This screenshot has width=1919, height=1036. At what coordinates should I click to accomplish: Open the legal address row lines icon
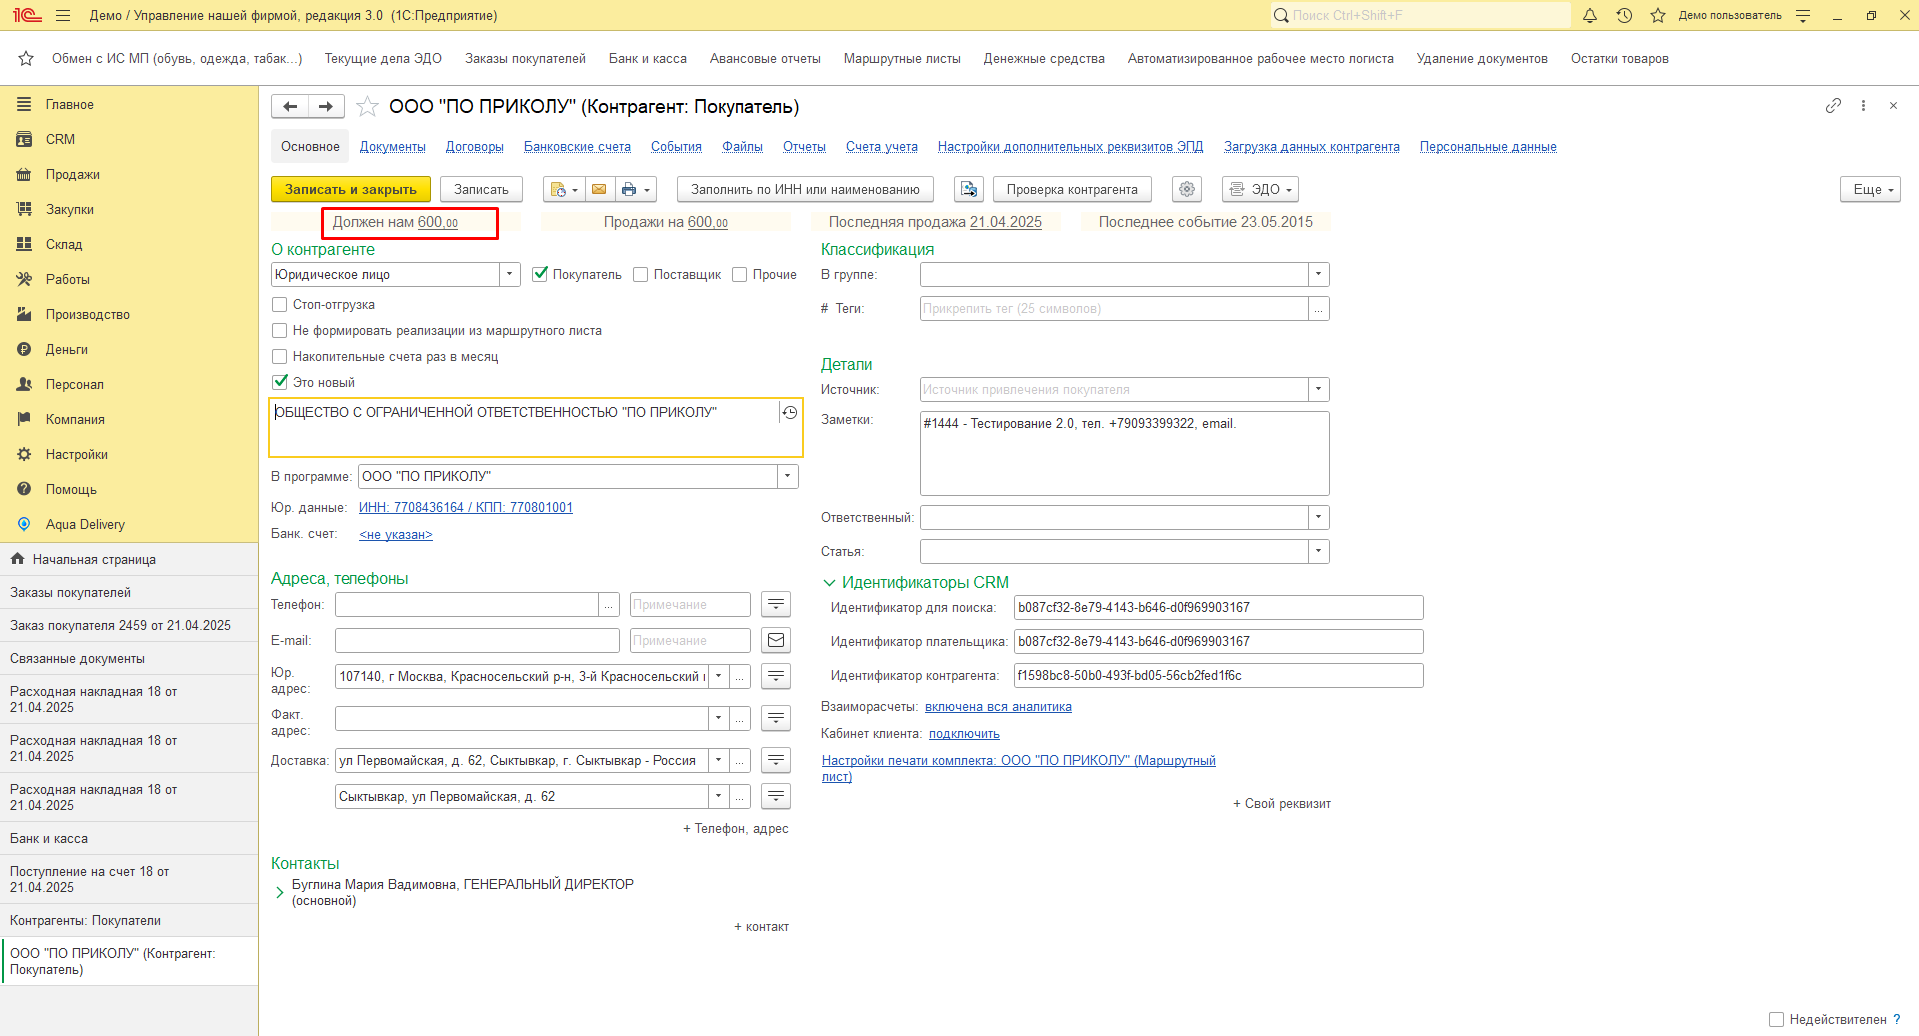coord(776,676)
